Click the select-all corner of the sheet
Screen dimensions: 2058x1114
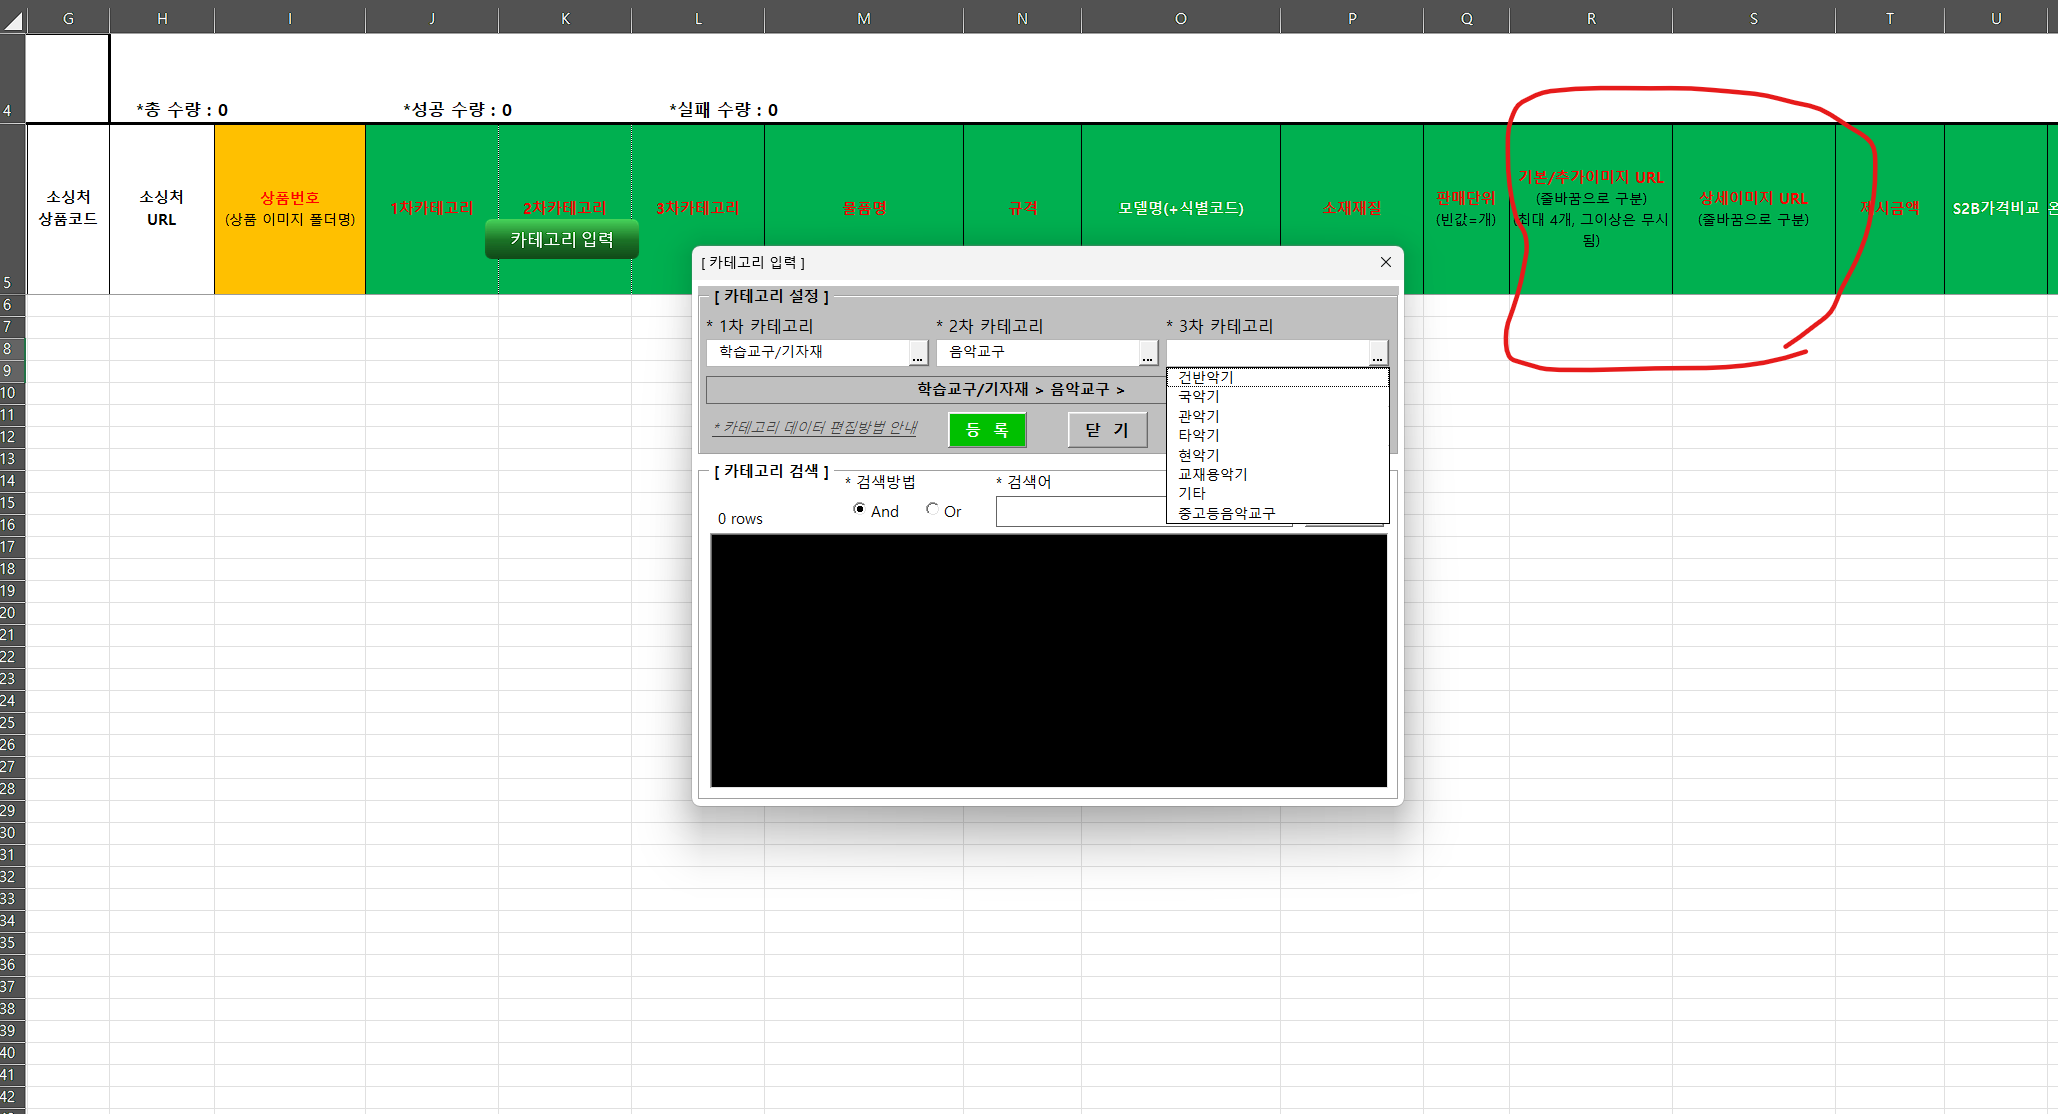coord(12,18)
